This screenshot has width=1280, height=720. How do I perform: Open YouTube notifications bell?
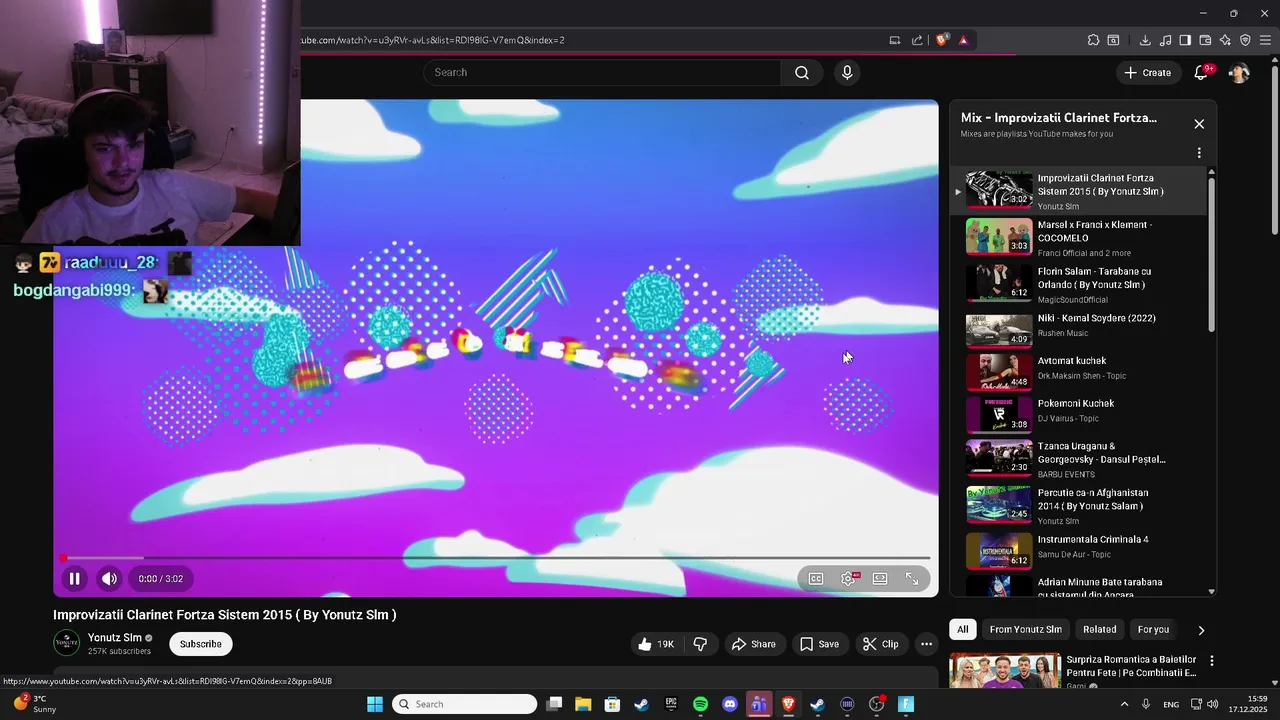[1202, 72]
